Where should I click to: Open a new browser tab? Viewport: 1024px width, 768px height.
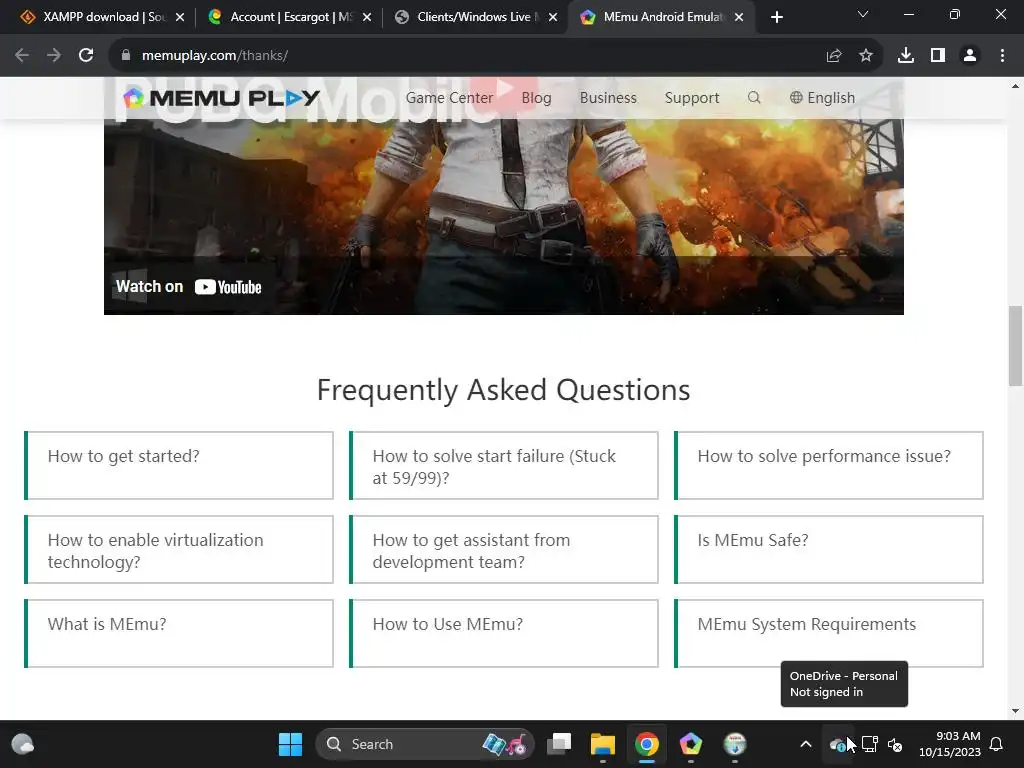(776, 18)
